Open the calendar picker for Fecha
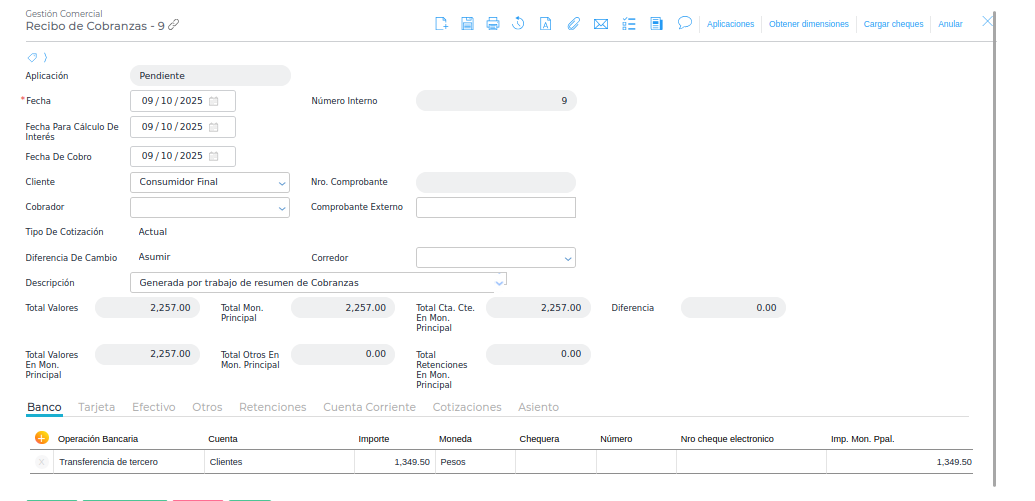Image resolution: width=1035 pixels, height=501 pixels. (214, 101)
